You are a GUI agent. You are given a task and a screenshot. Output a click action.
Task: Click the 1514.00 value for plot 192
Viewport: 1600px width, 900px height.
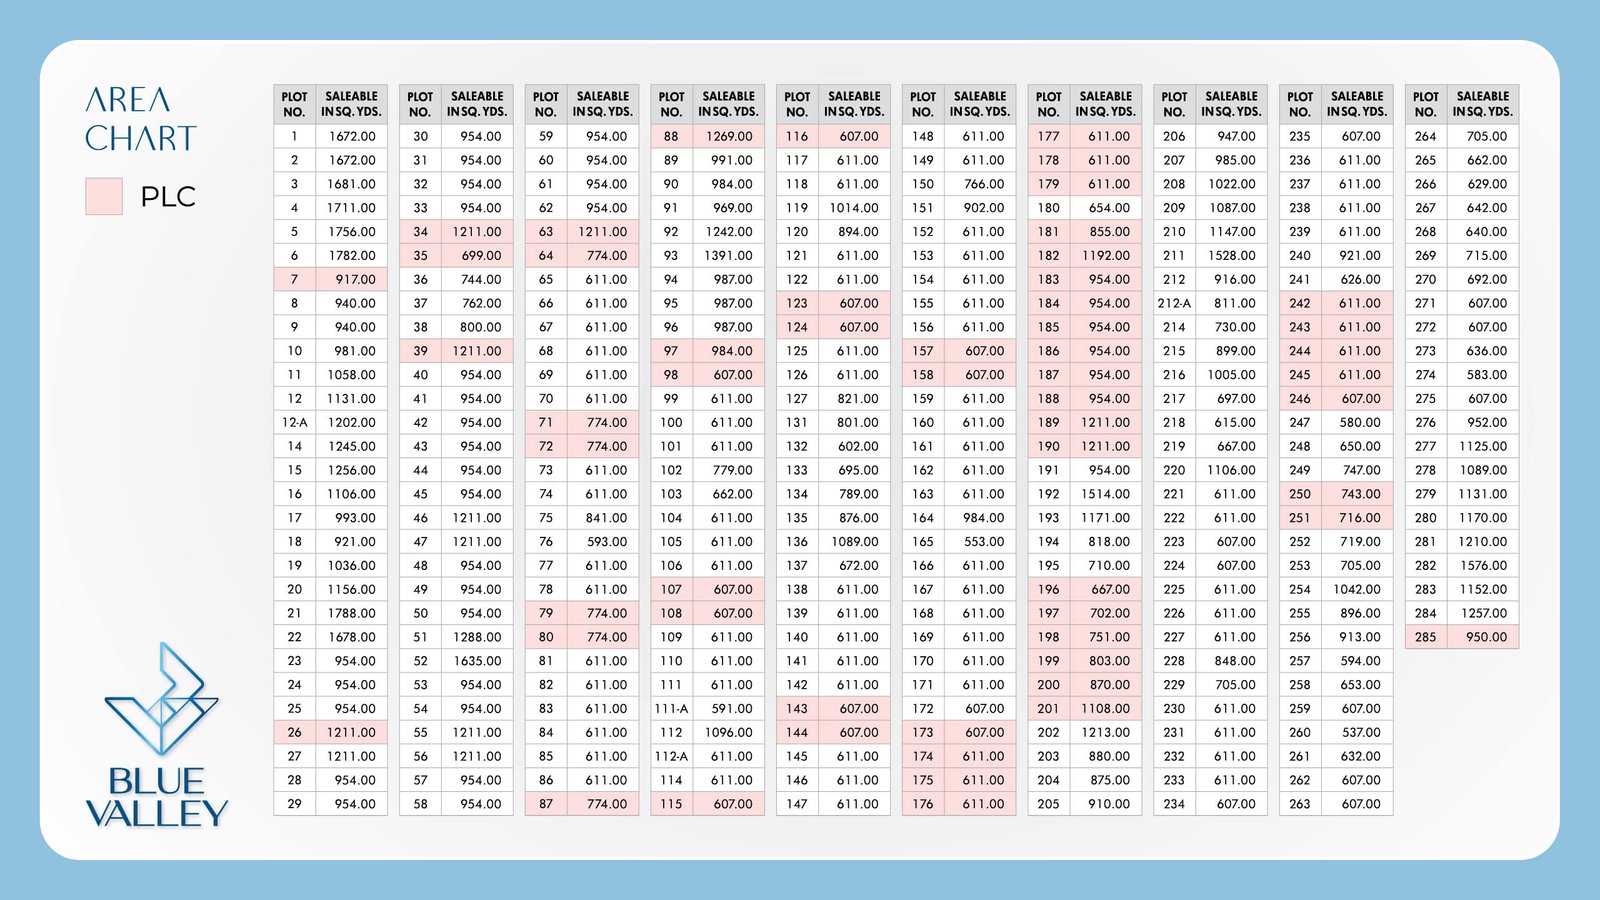(1105, 494)
